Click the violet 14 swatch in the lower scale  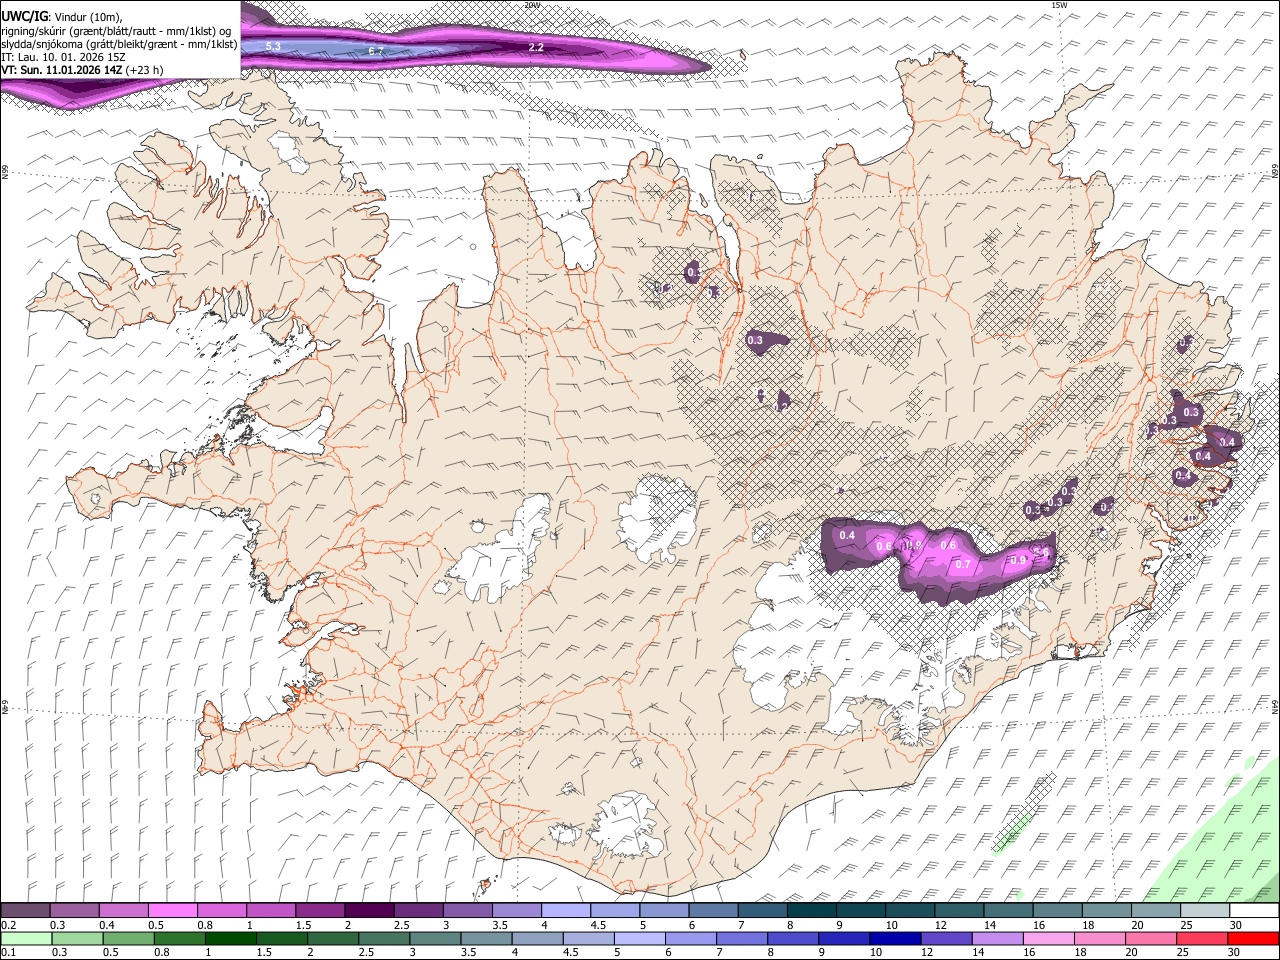(998, 939)
